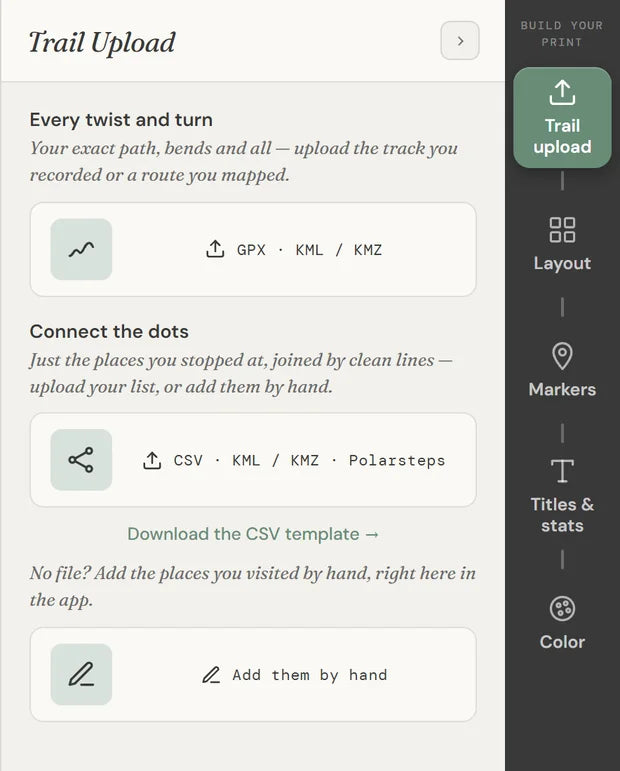Click the upload arrow icon beside CSV

point(152,460)
